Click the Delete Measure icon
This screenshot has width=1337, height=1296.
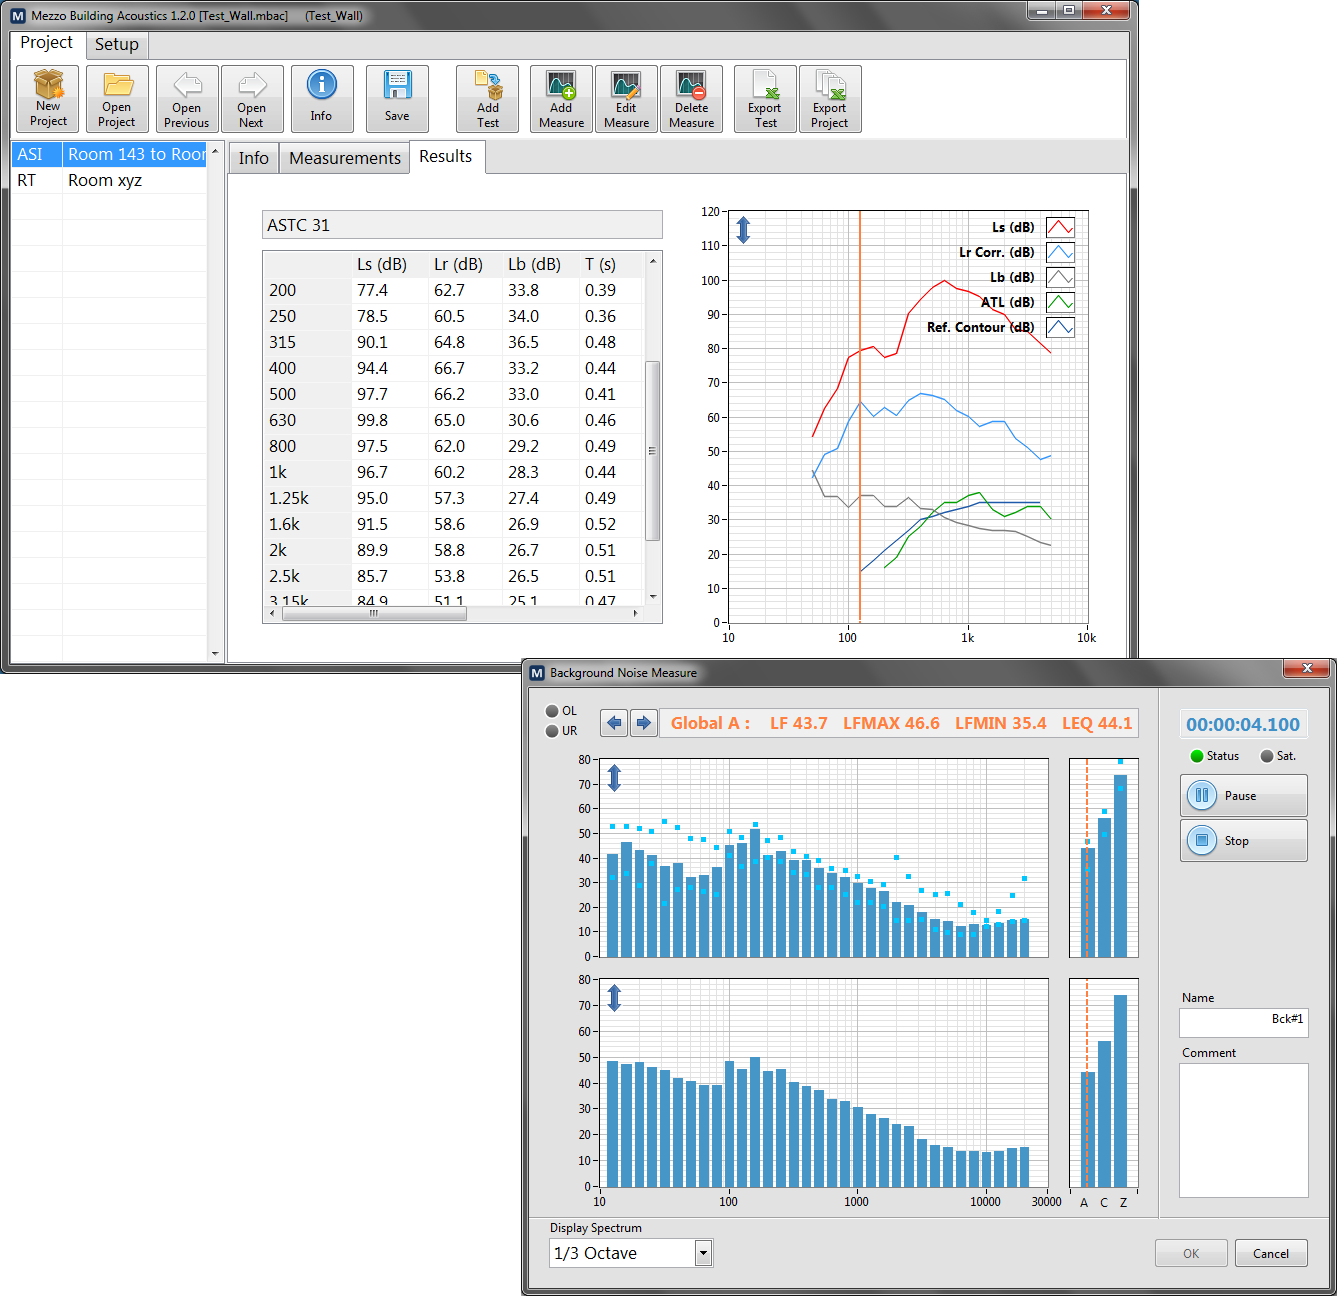tap(691, 99)
